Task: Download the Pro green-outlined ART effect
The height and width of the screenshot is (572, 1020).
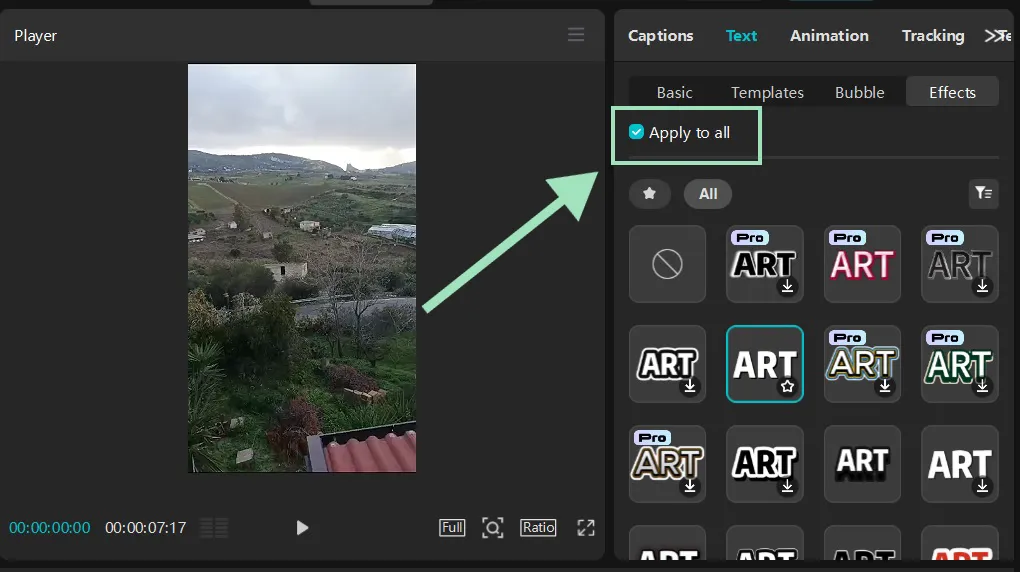Action: pos(982,387)
